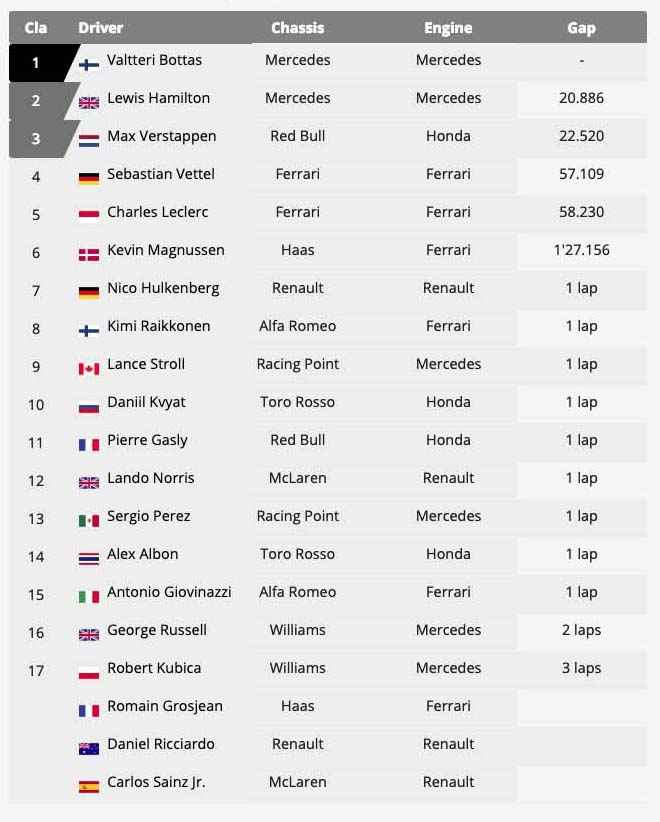Click the Australia flag beside Daniel Ricciardo

coord(89,749)
